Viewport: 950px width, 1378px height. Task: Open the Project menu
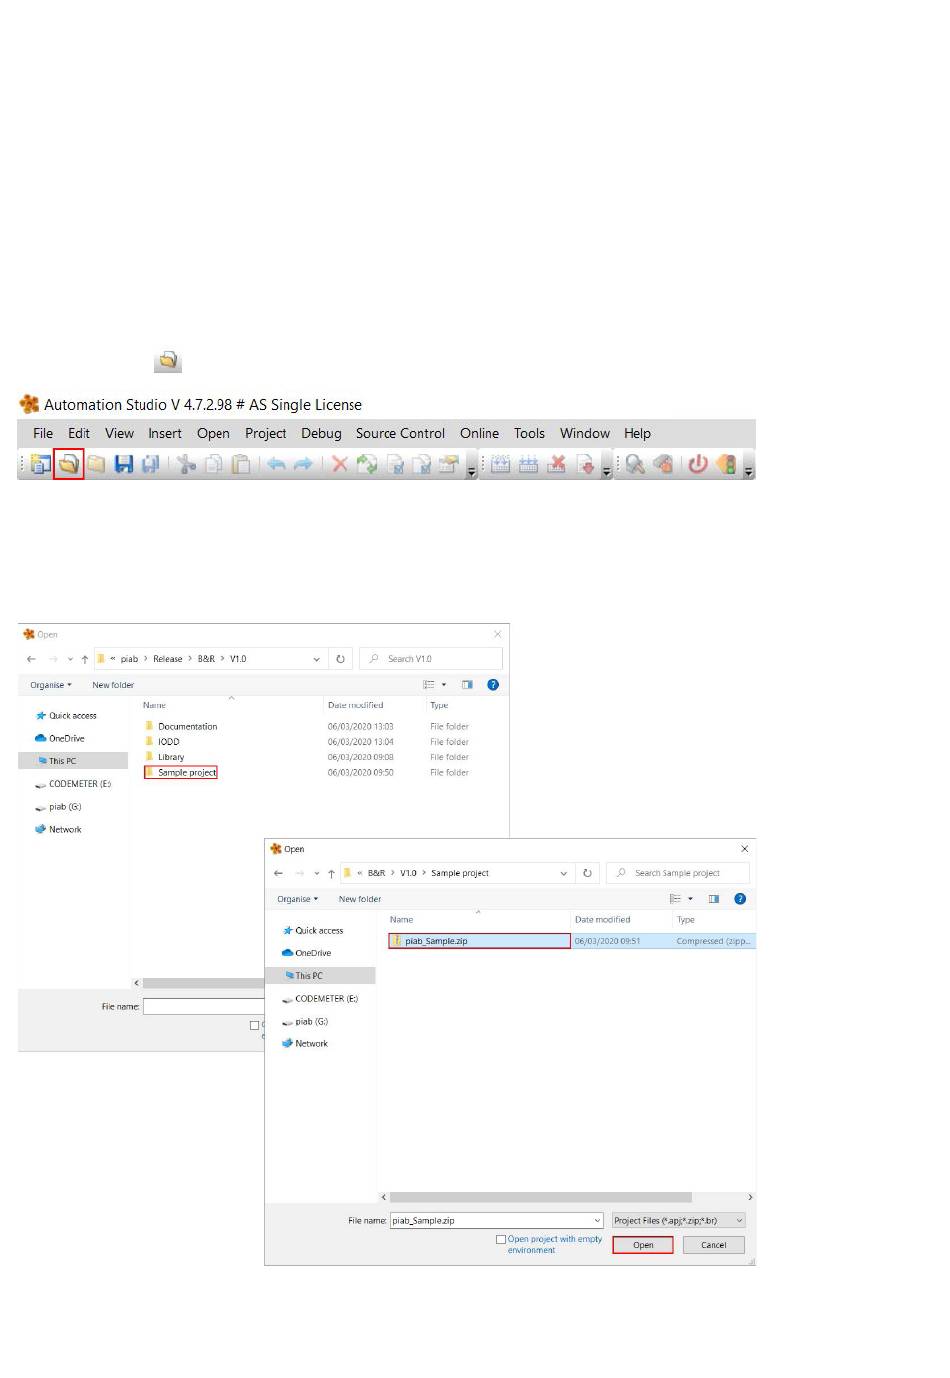point(265,433)
